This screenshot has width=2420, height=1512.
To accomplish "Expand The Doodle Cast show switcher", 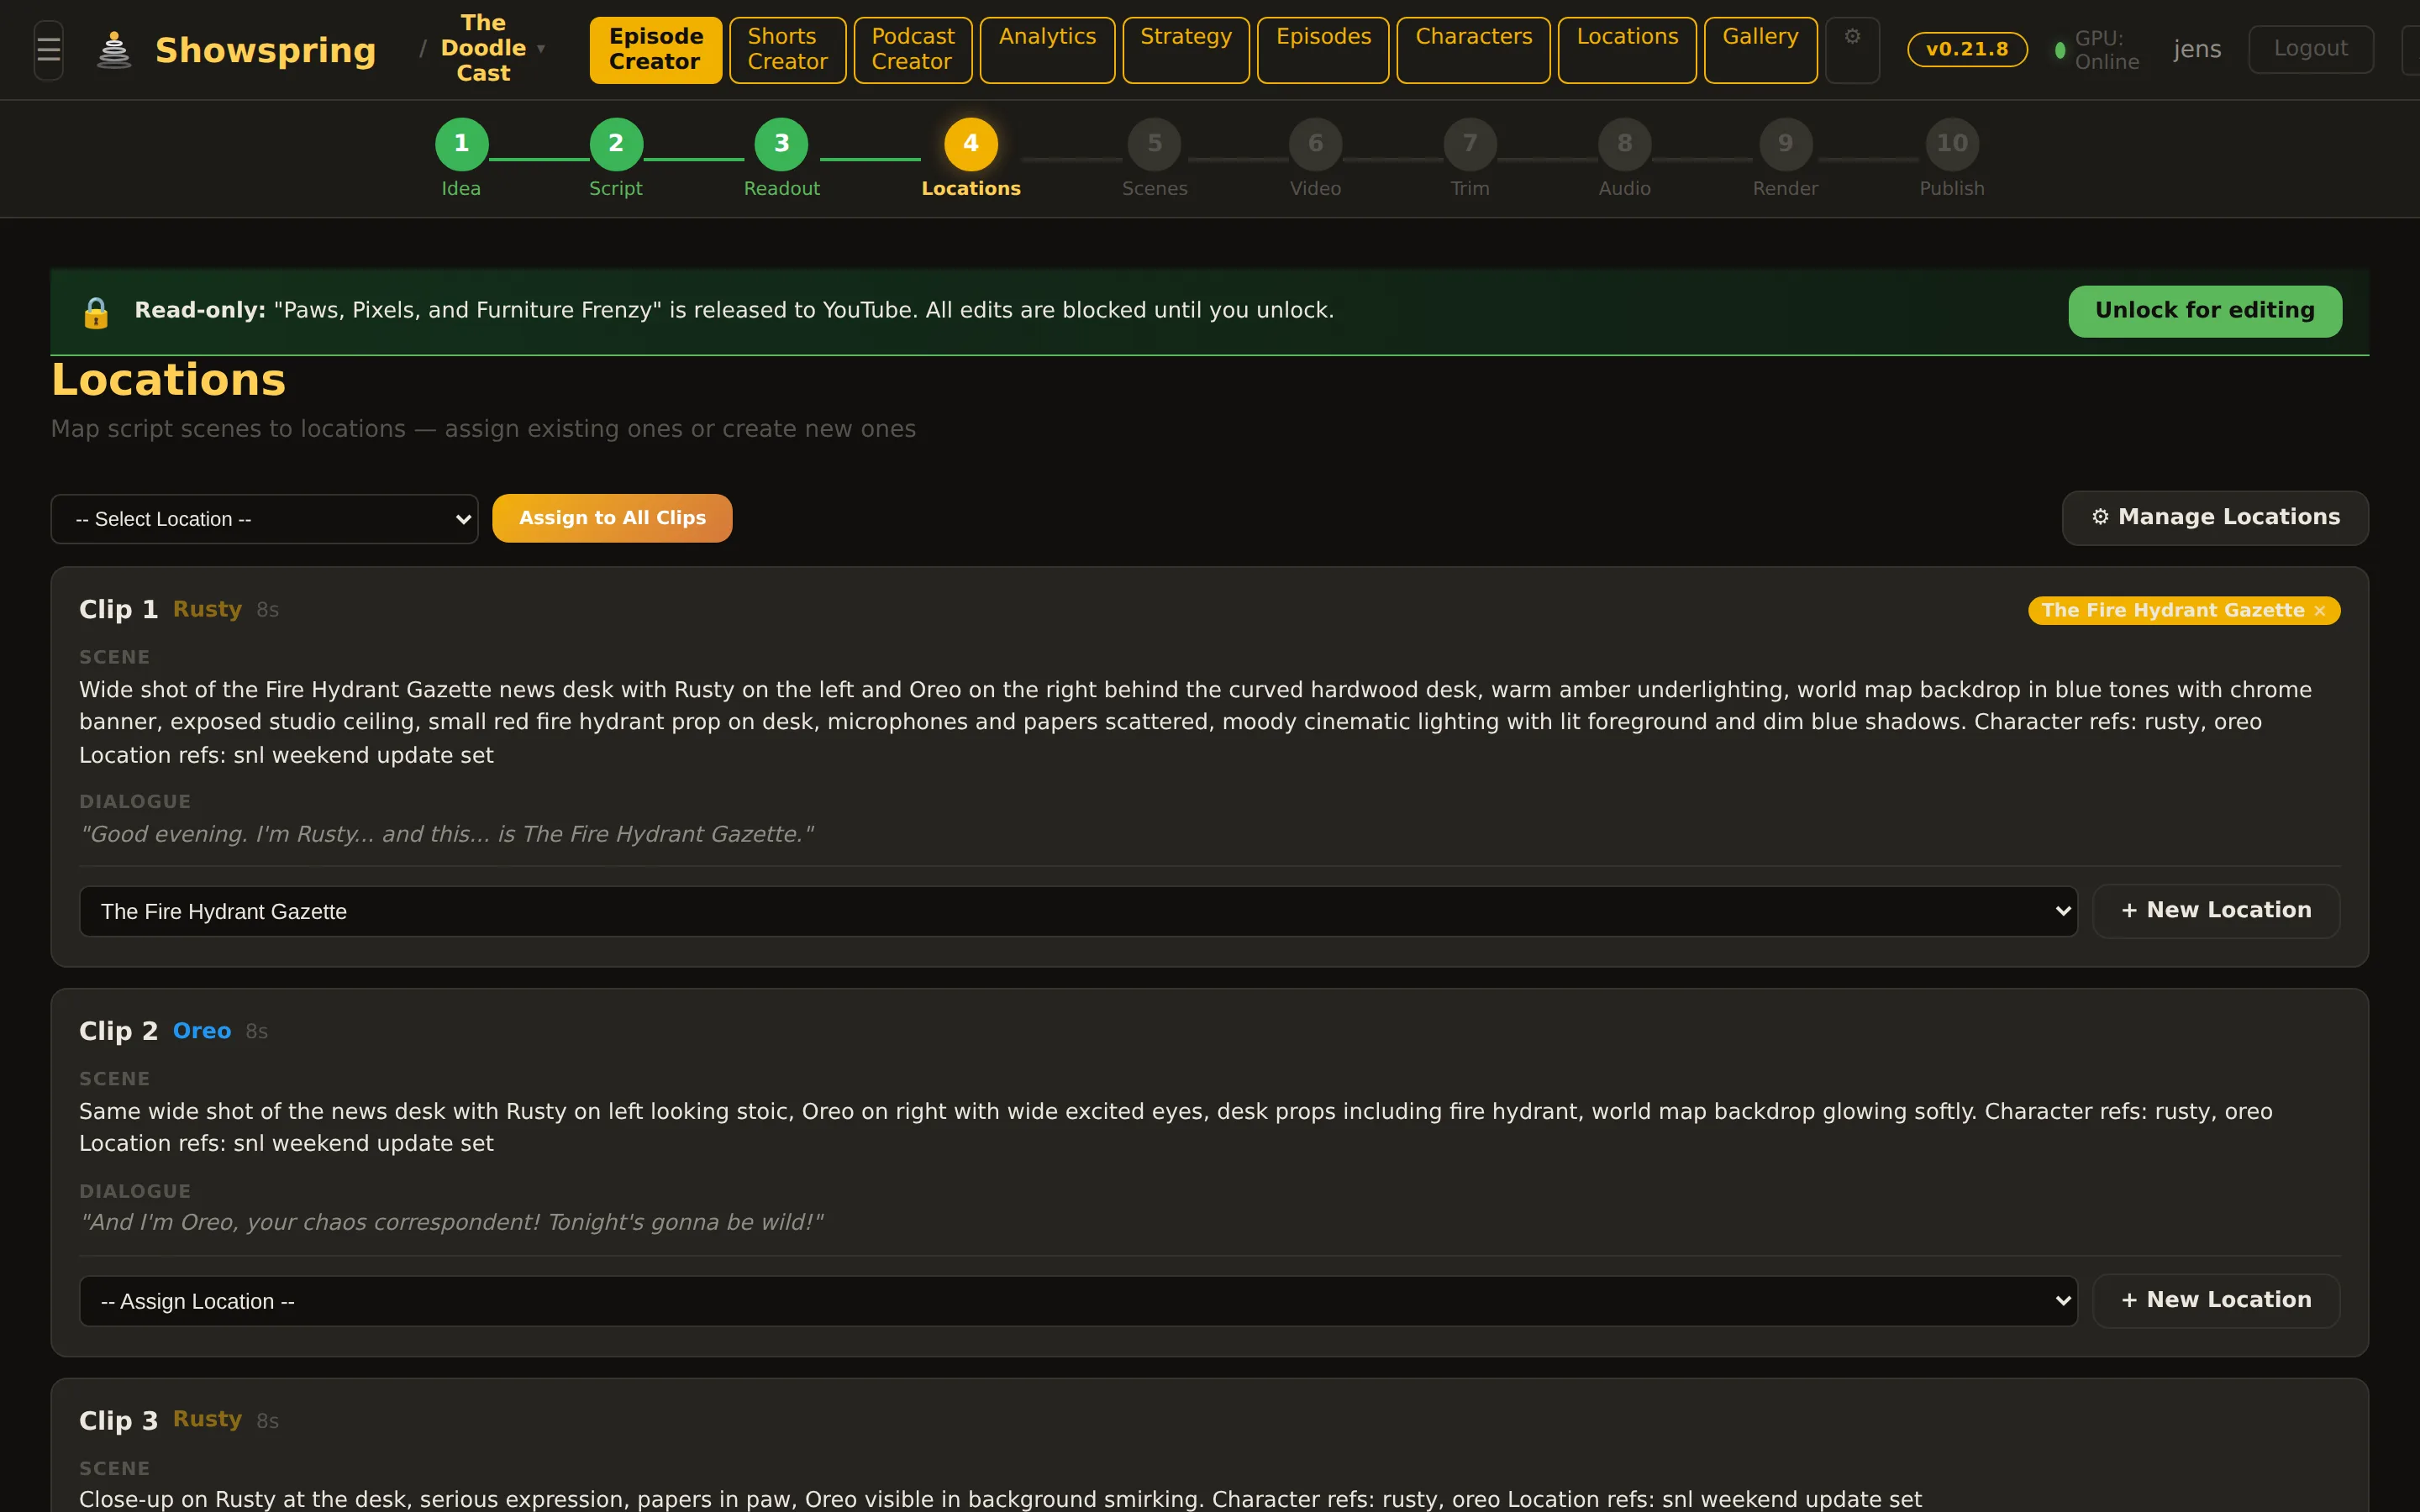I will [x=493, y=49].
